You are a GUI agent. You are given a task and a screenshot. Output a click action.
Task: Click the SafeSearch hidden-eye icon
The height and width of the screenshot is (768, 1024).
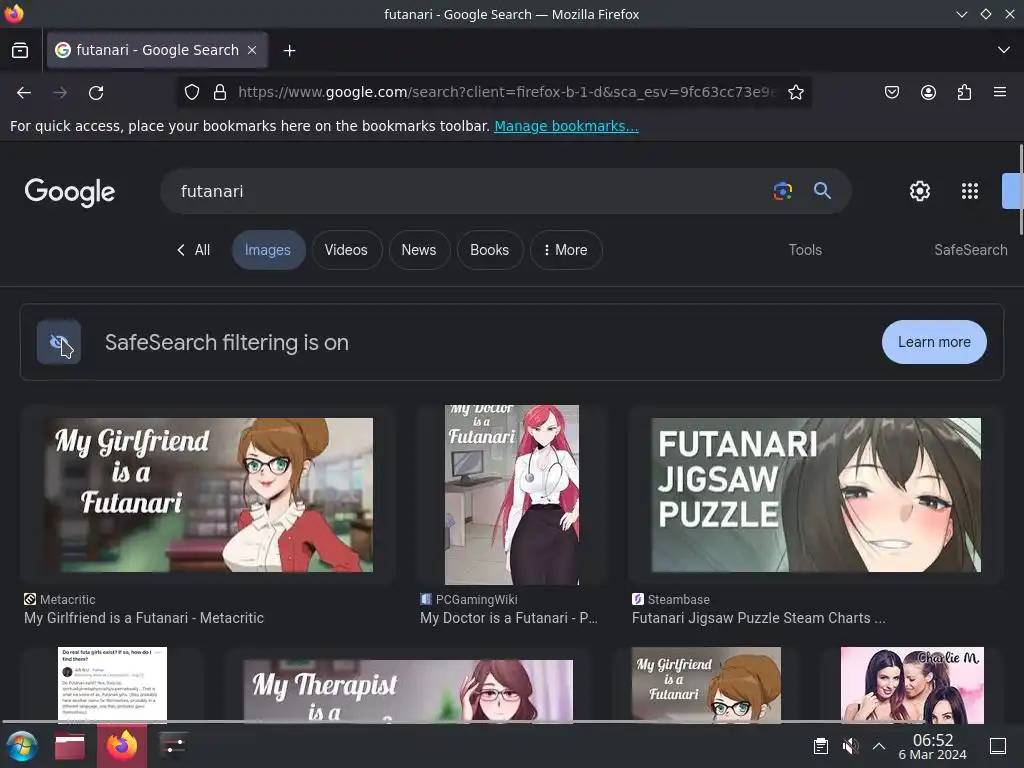tap(59, 342)
